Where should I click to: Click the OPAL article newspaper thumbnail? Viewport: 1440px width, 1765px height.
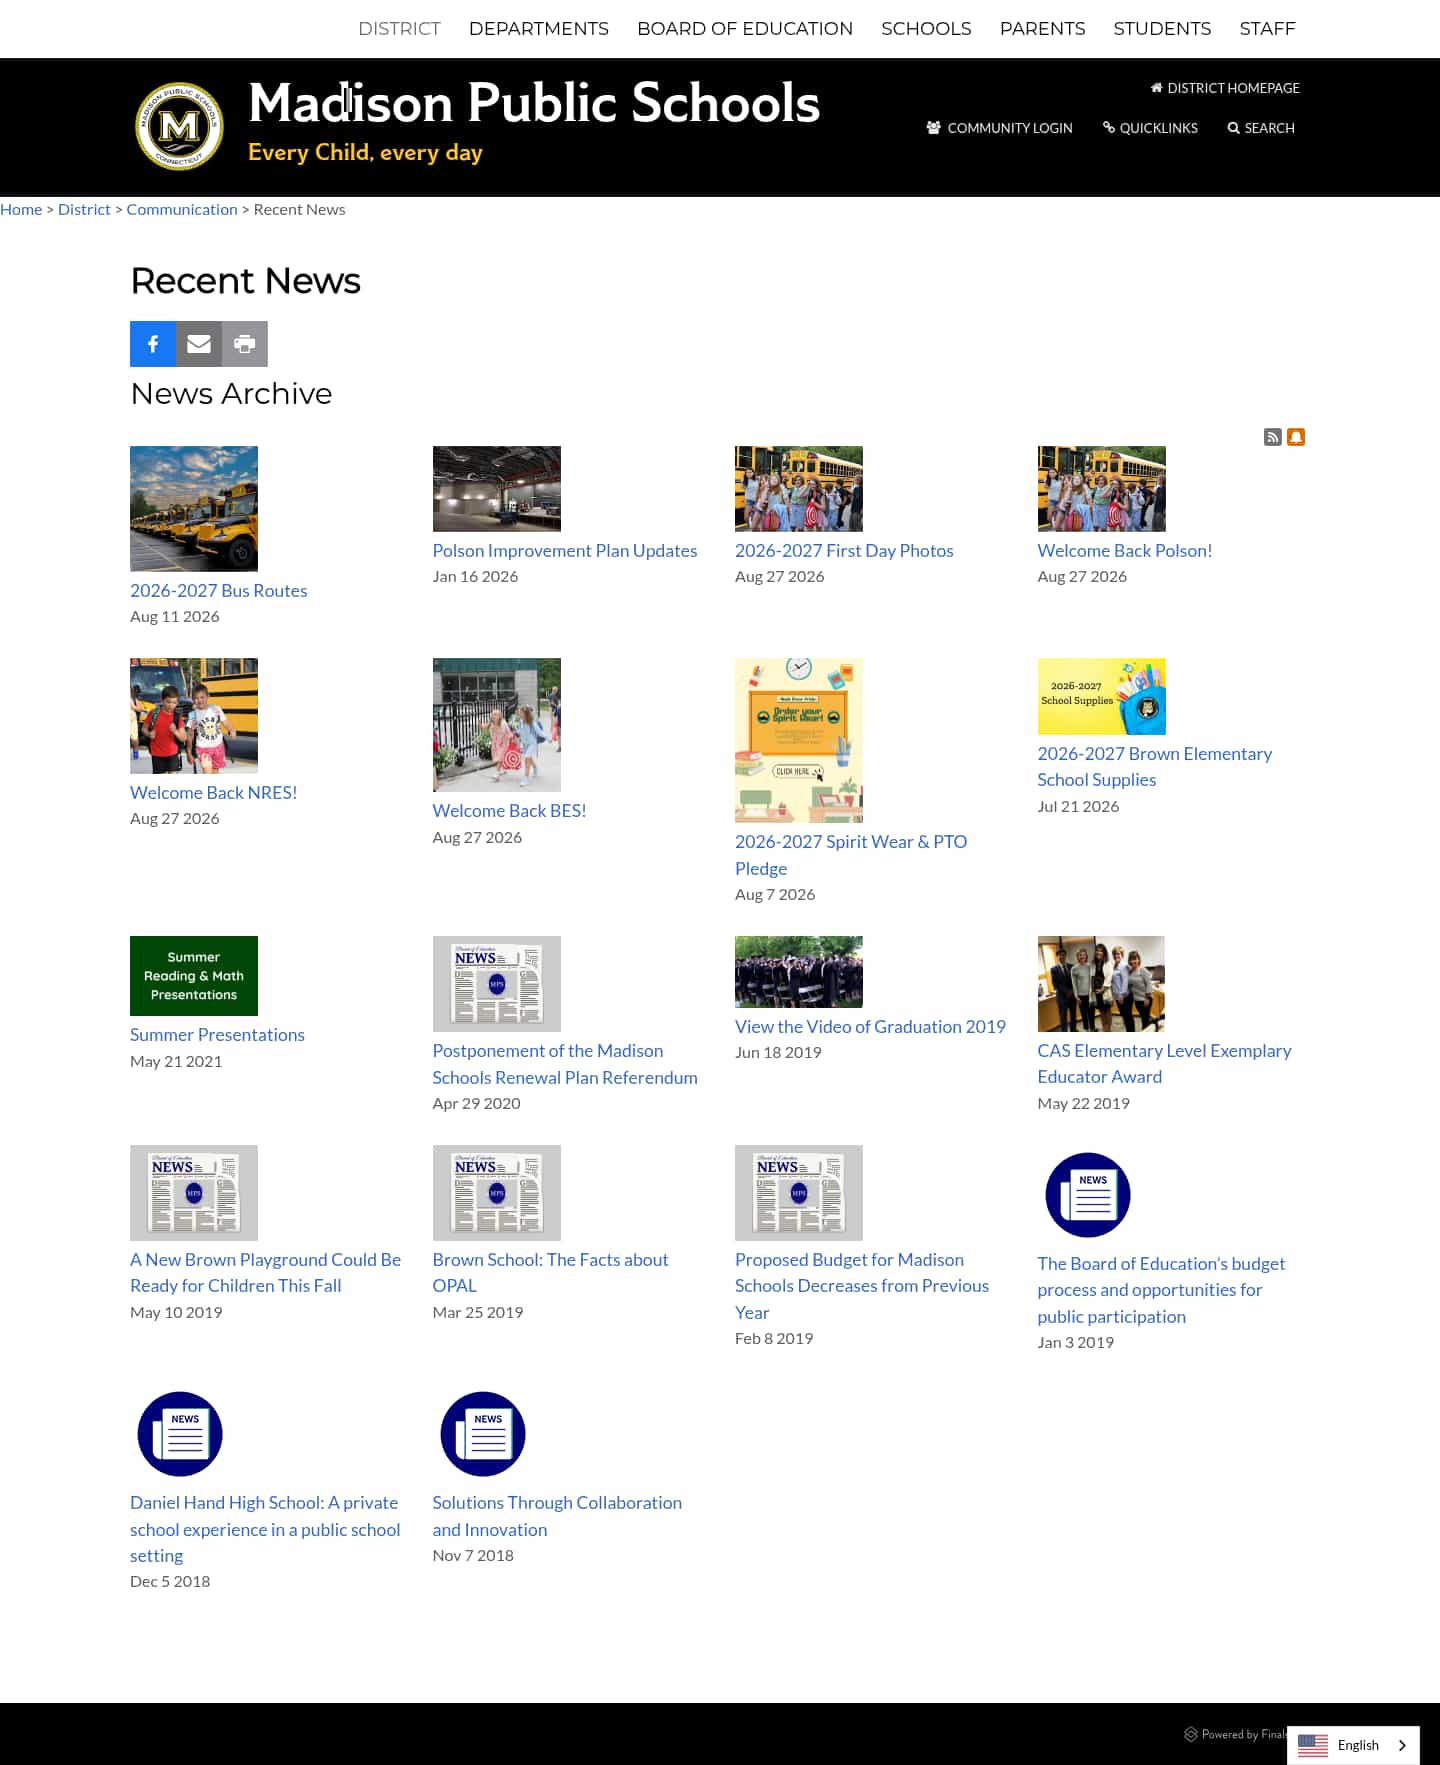(497, 1193)
